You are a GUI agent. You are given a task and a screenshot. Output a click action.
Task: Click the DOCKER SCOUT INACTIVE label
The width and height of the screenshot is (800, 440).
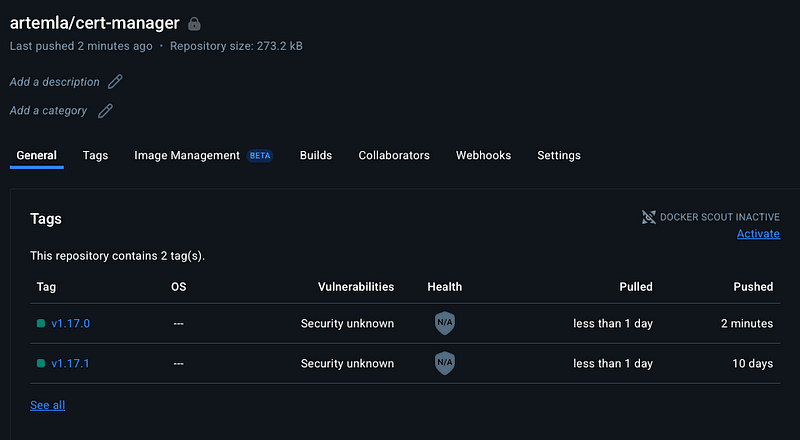pyautogui.click(x=720, y=217)
